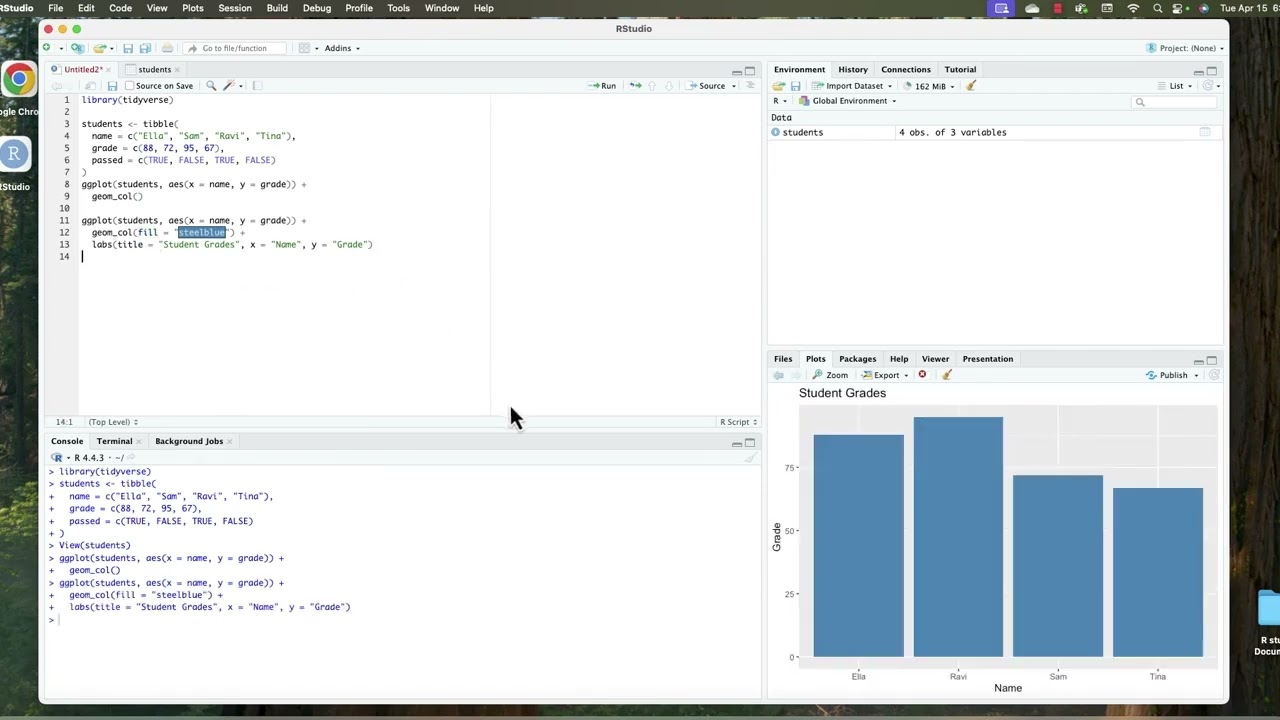Click the Ravi bar in the Student Grades plot

pos(958,536)
